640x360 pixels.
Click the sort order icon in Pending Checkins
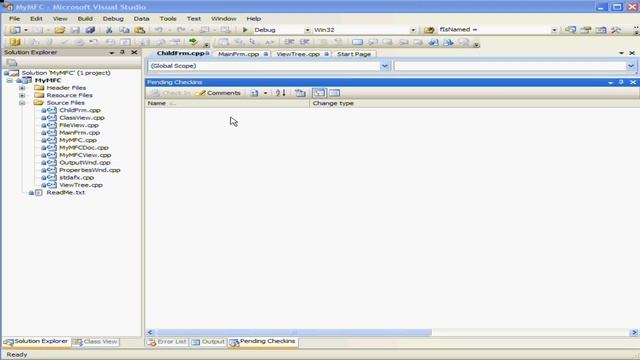pos(280,93)
